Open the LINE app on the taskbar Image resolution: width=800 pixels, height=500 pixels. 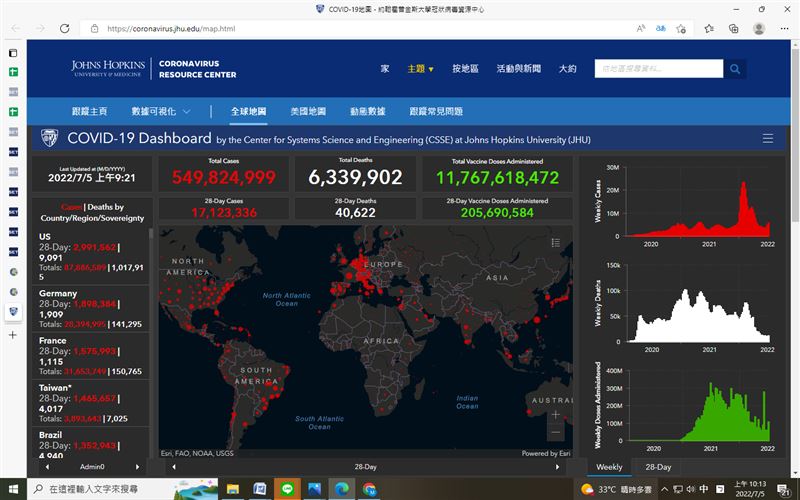pyautogui.click(x=287, y=489)
